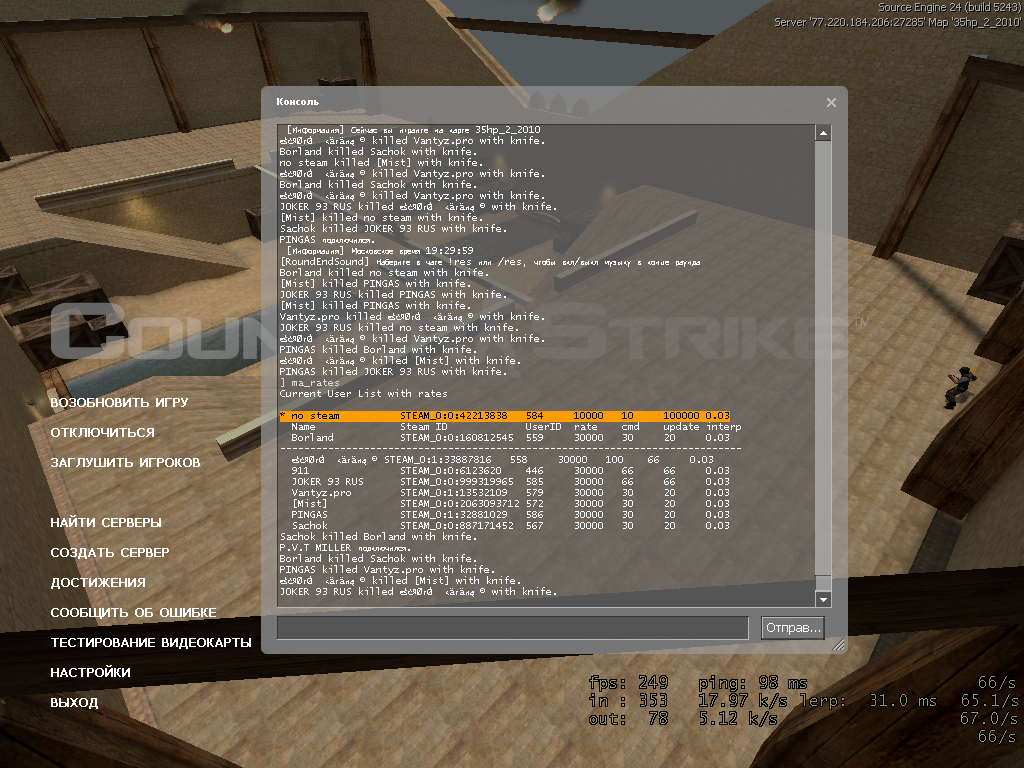Click the '[RoundEndSound]' message line
The image size is (1024, 768).
pyautogui.click(x=490, y=262)
